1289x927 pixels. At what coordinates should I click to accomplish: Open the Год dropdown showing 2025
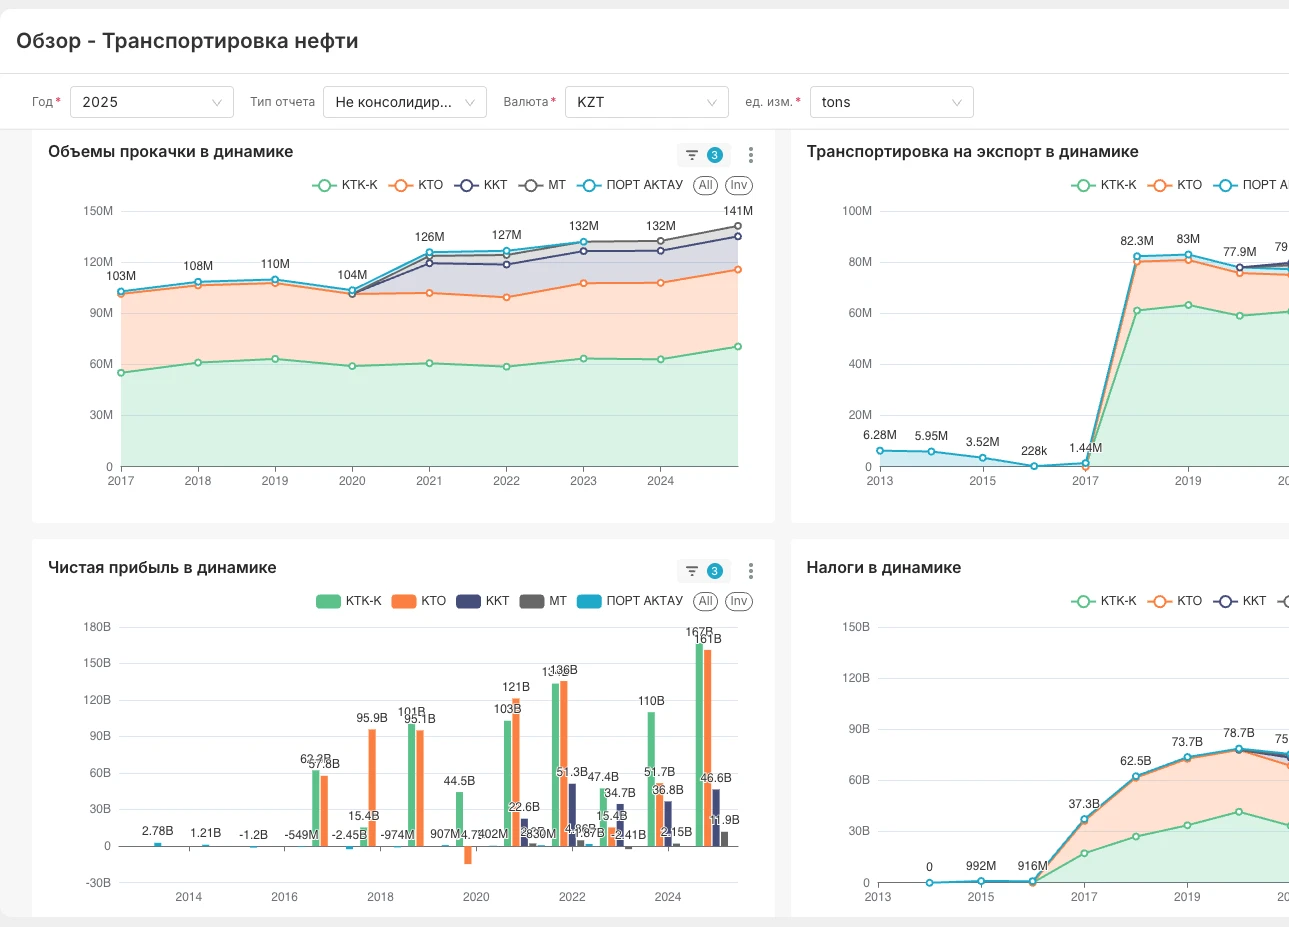pos(152,102)
